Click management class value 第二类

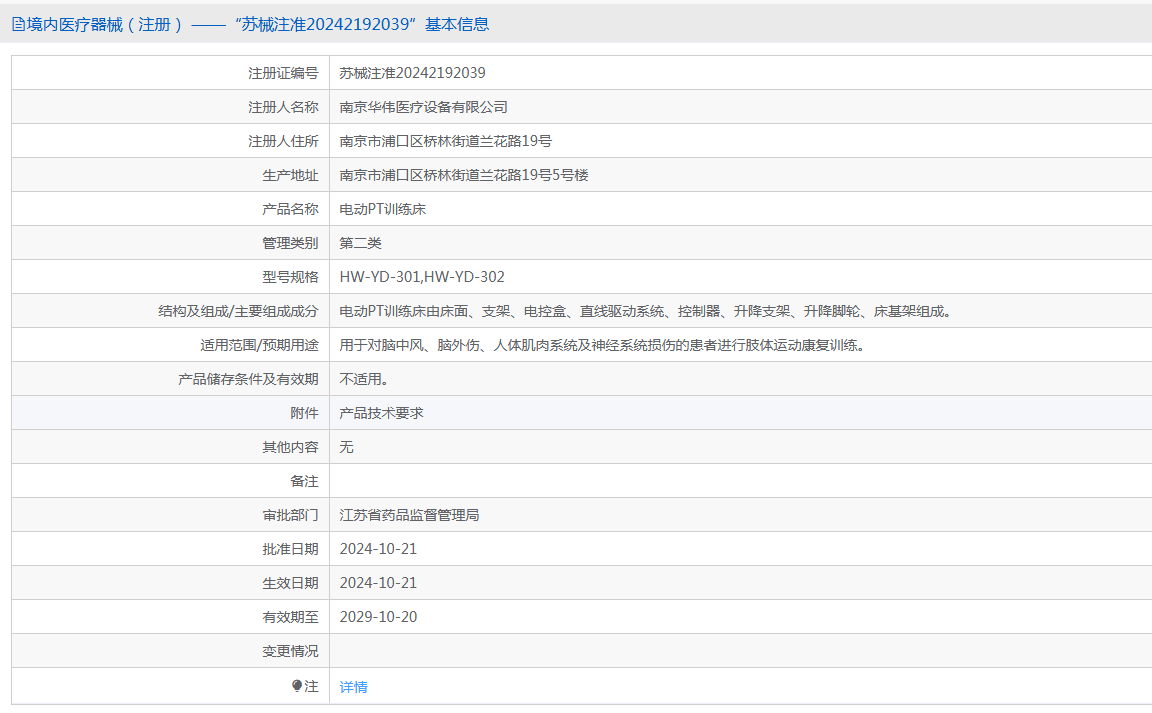pos(360,243)
